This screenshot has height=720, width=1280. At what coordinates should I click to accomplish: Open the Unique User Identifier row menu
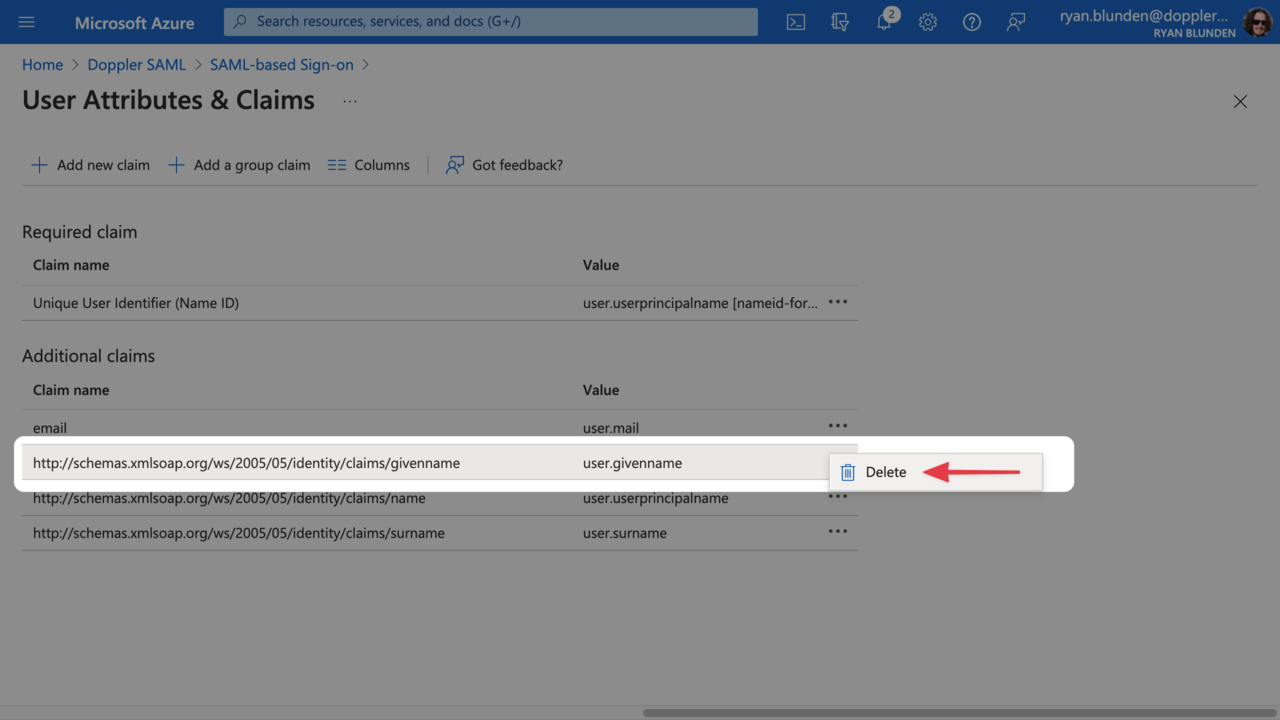(838, 302)
